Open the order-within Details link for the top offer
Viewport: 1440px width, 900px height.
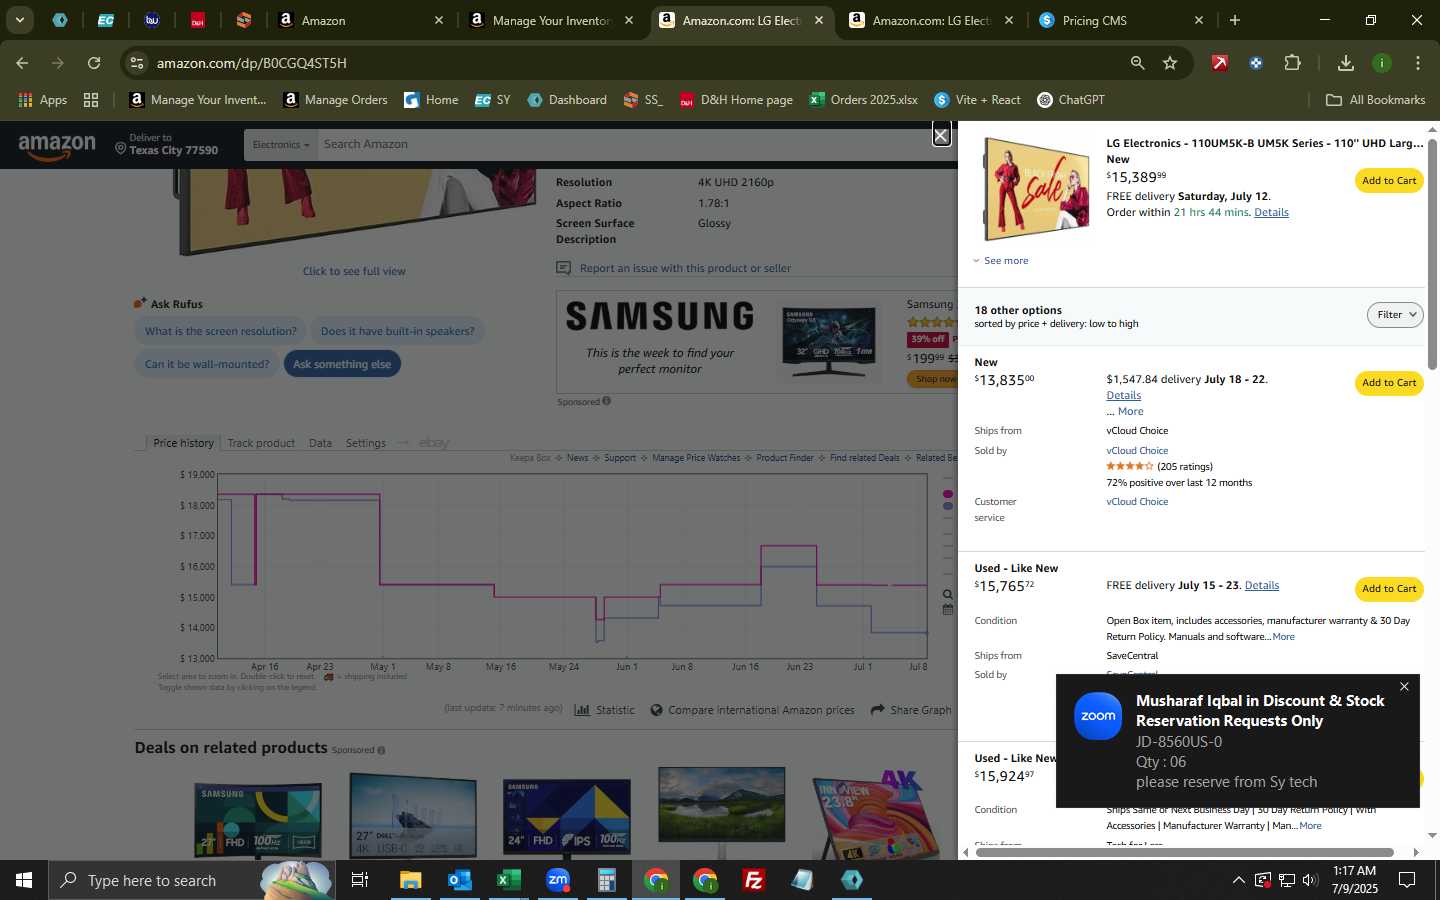[1271, 213]
